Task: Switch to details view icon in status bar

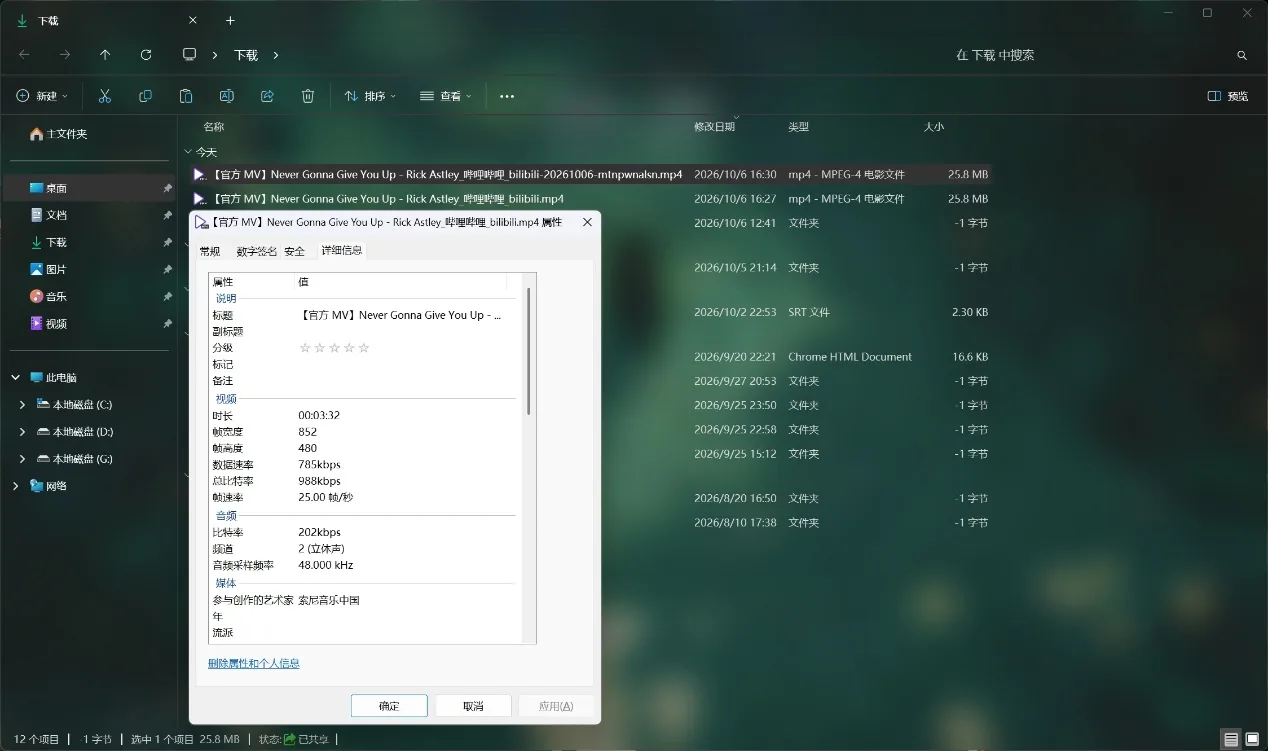Action: point(1231,739)
